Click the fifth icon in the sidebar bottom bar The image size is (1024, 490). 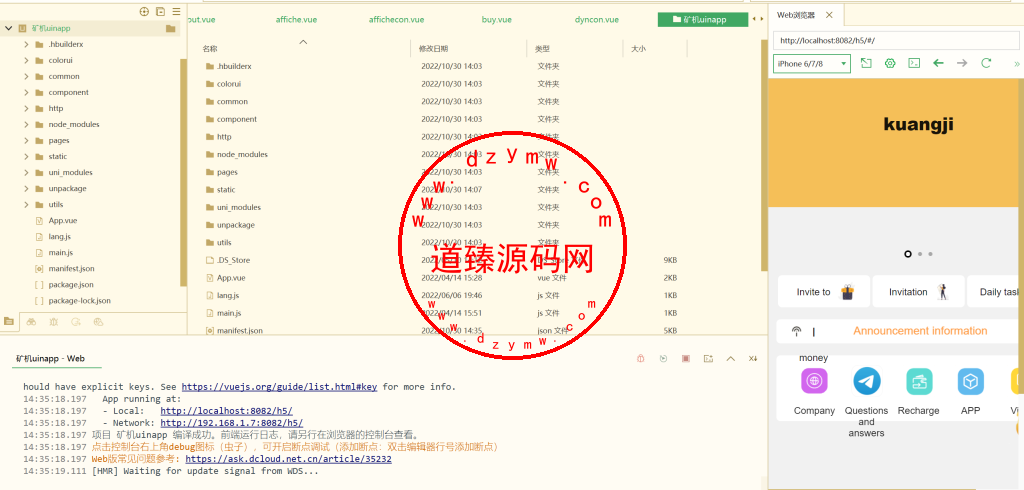[99, 321]
